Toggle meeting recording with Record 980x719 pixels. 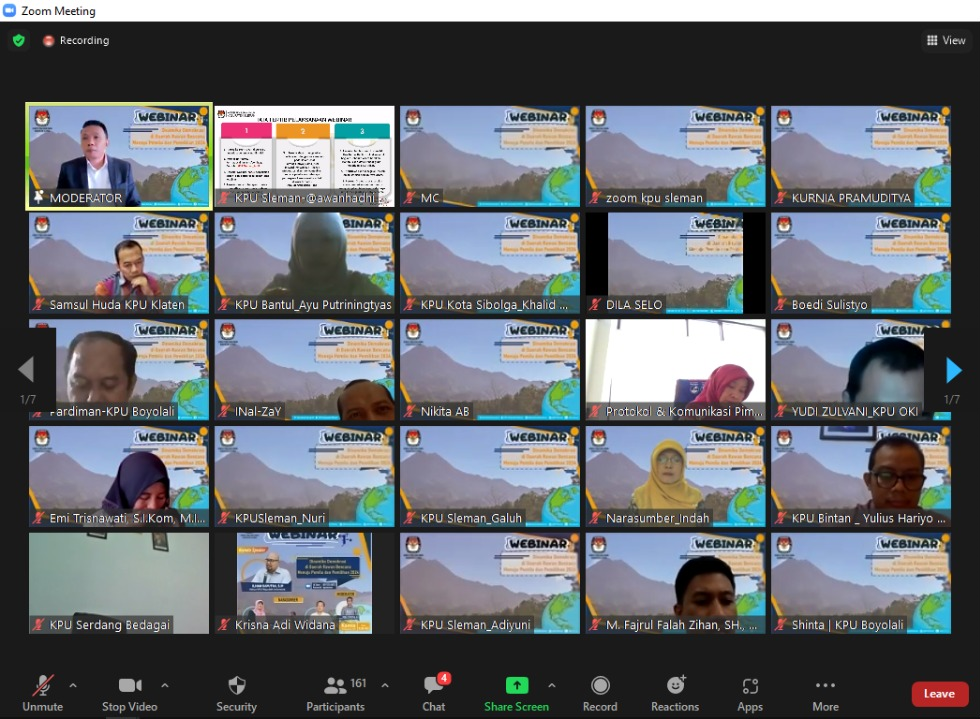[600, 692]
